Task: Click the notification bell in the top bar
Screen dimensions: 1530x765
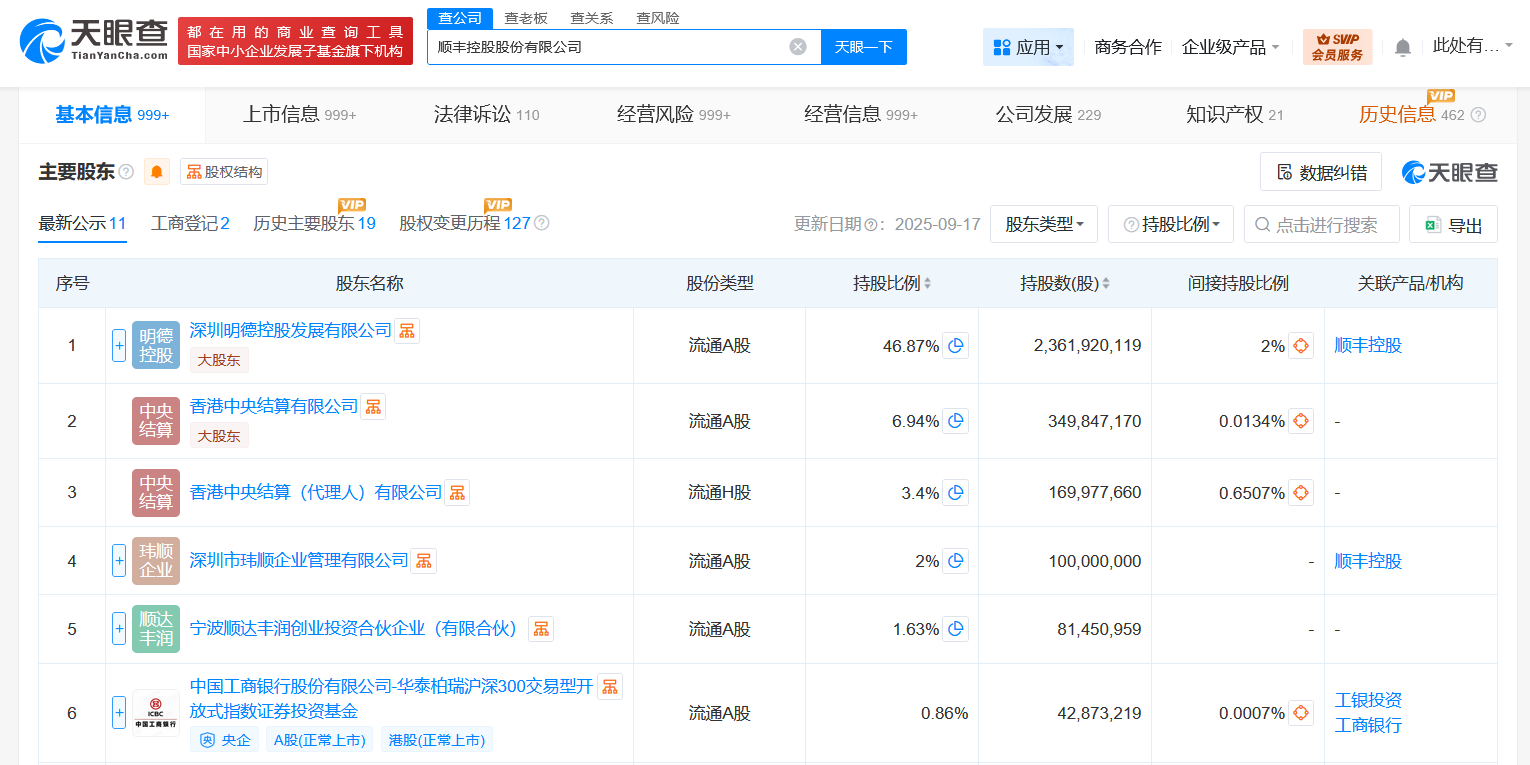Action: point(1403,47)
